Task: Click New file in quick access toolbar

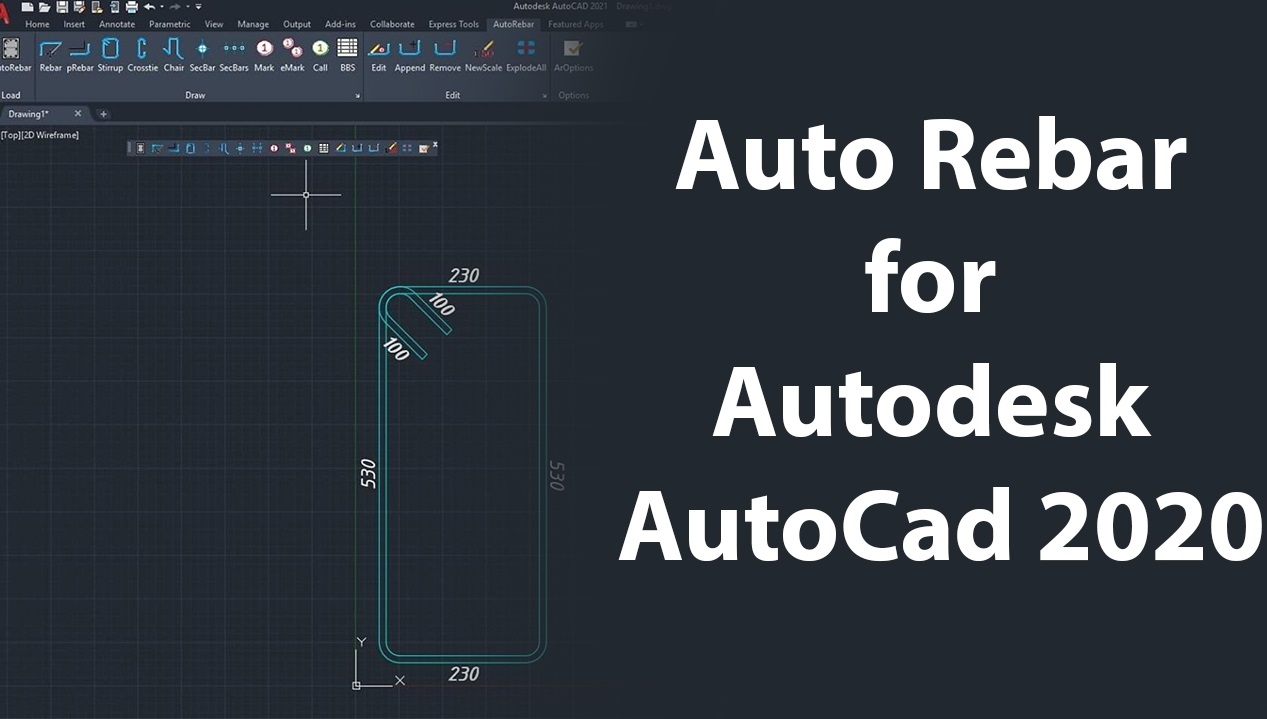Action: 27,7
